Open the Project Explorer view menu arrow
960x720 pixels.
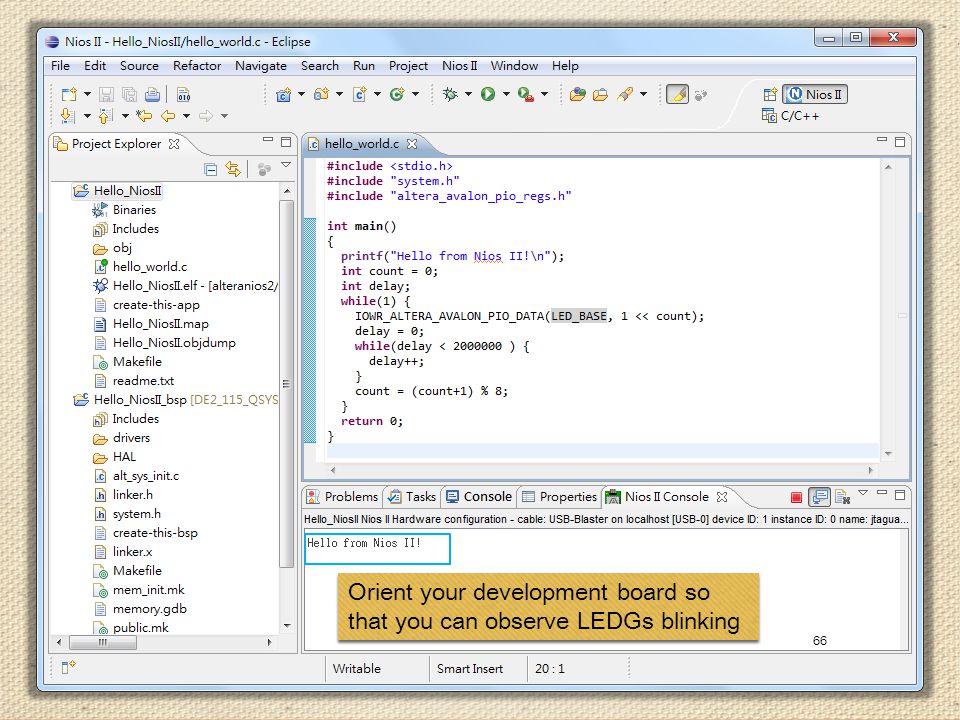pos(286,165)
